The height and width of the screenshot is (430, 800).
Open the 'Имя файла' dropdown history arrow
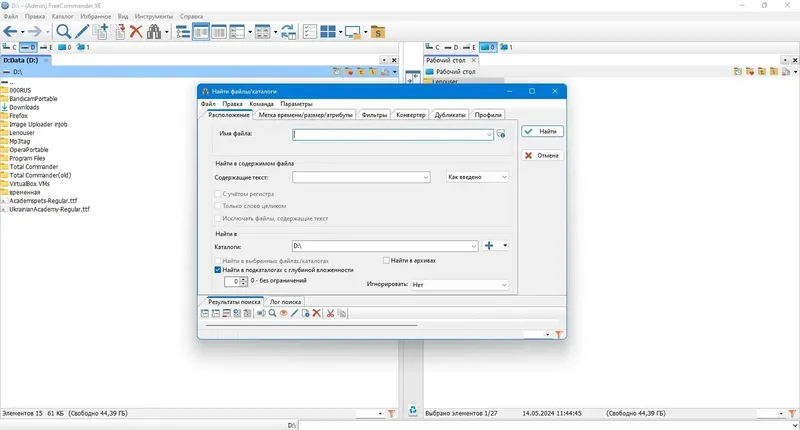coord(489,135)
